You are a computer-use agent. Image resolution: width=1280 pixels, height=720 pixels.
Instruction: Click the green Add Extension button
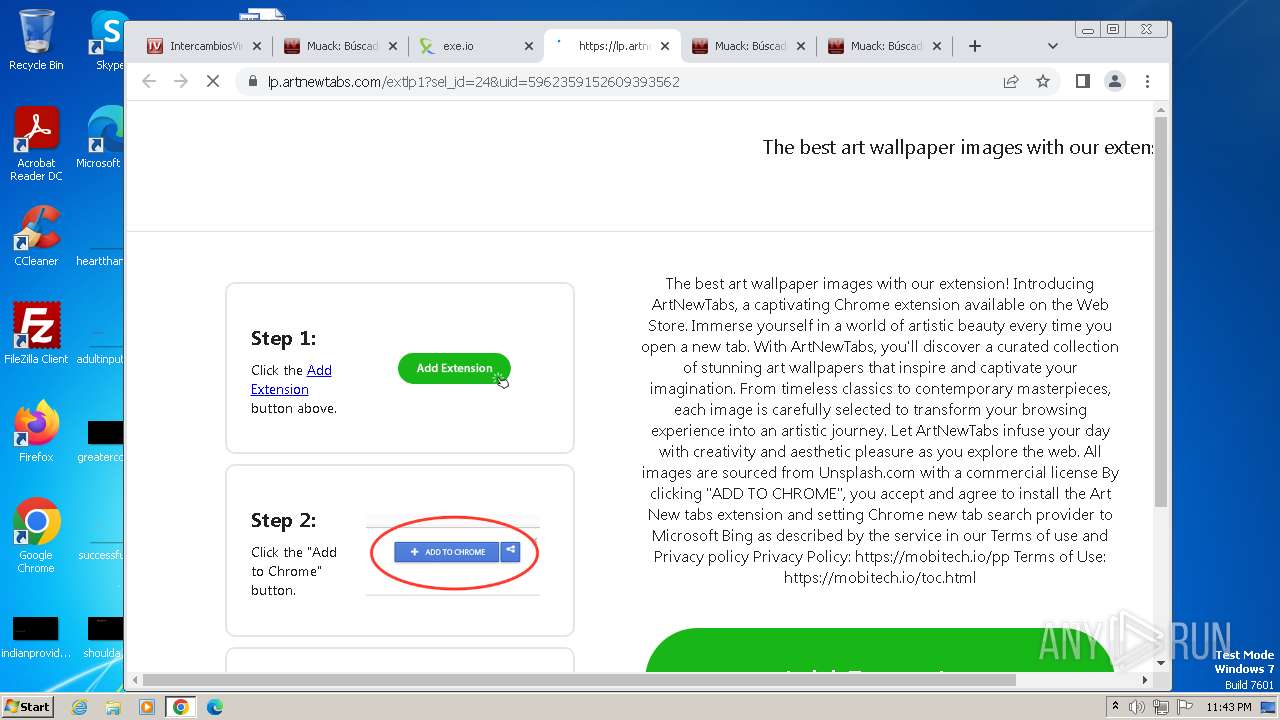point(454,368)
